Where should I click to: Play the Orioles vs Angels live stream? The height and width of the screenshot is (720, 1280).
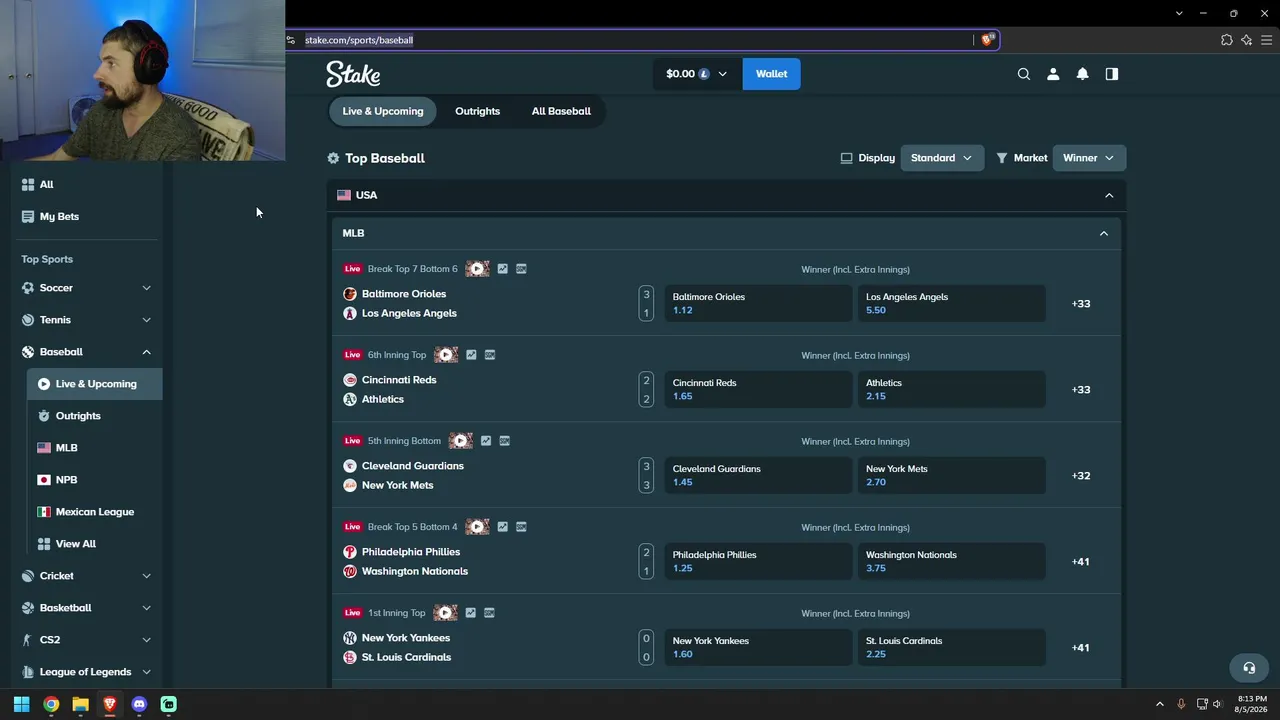coord(477,269)
